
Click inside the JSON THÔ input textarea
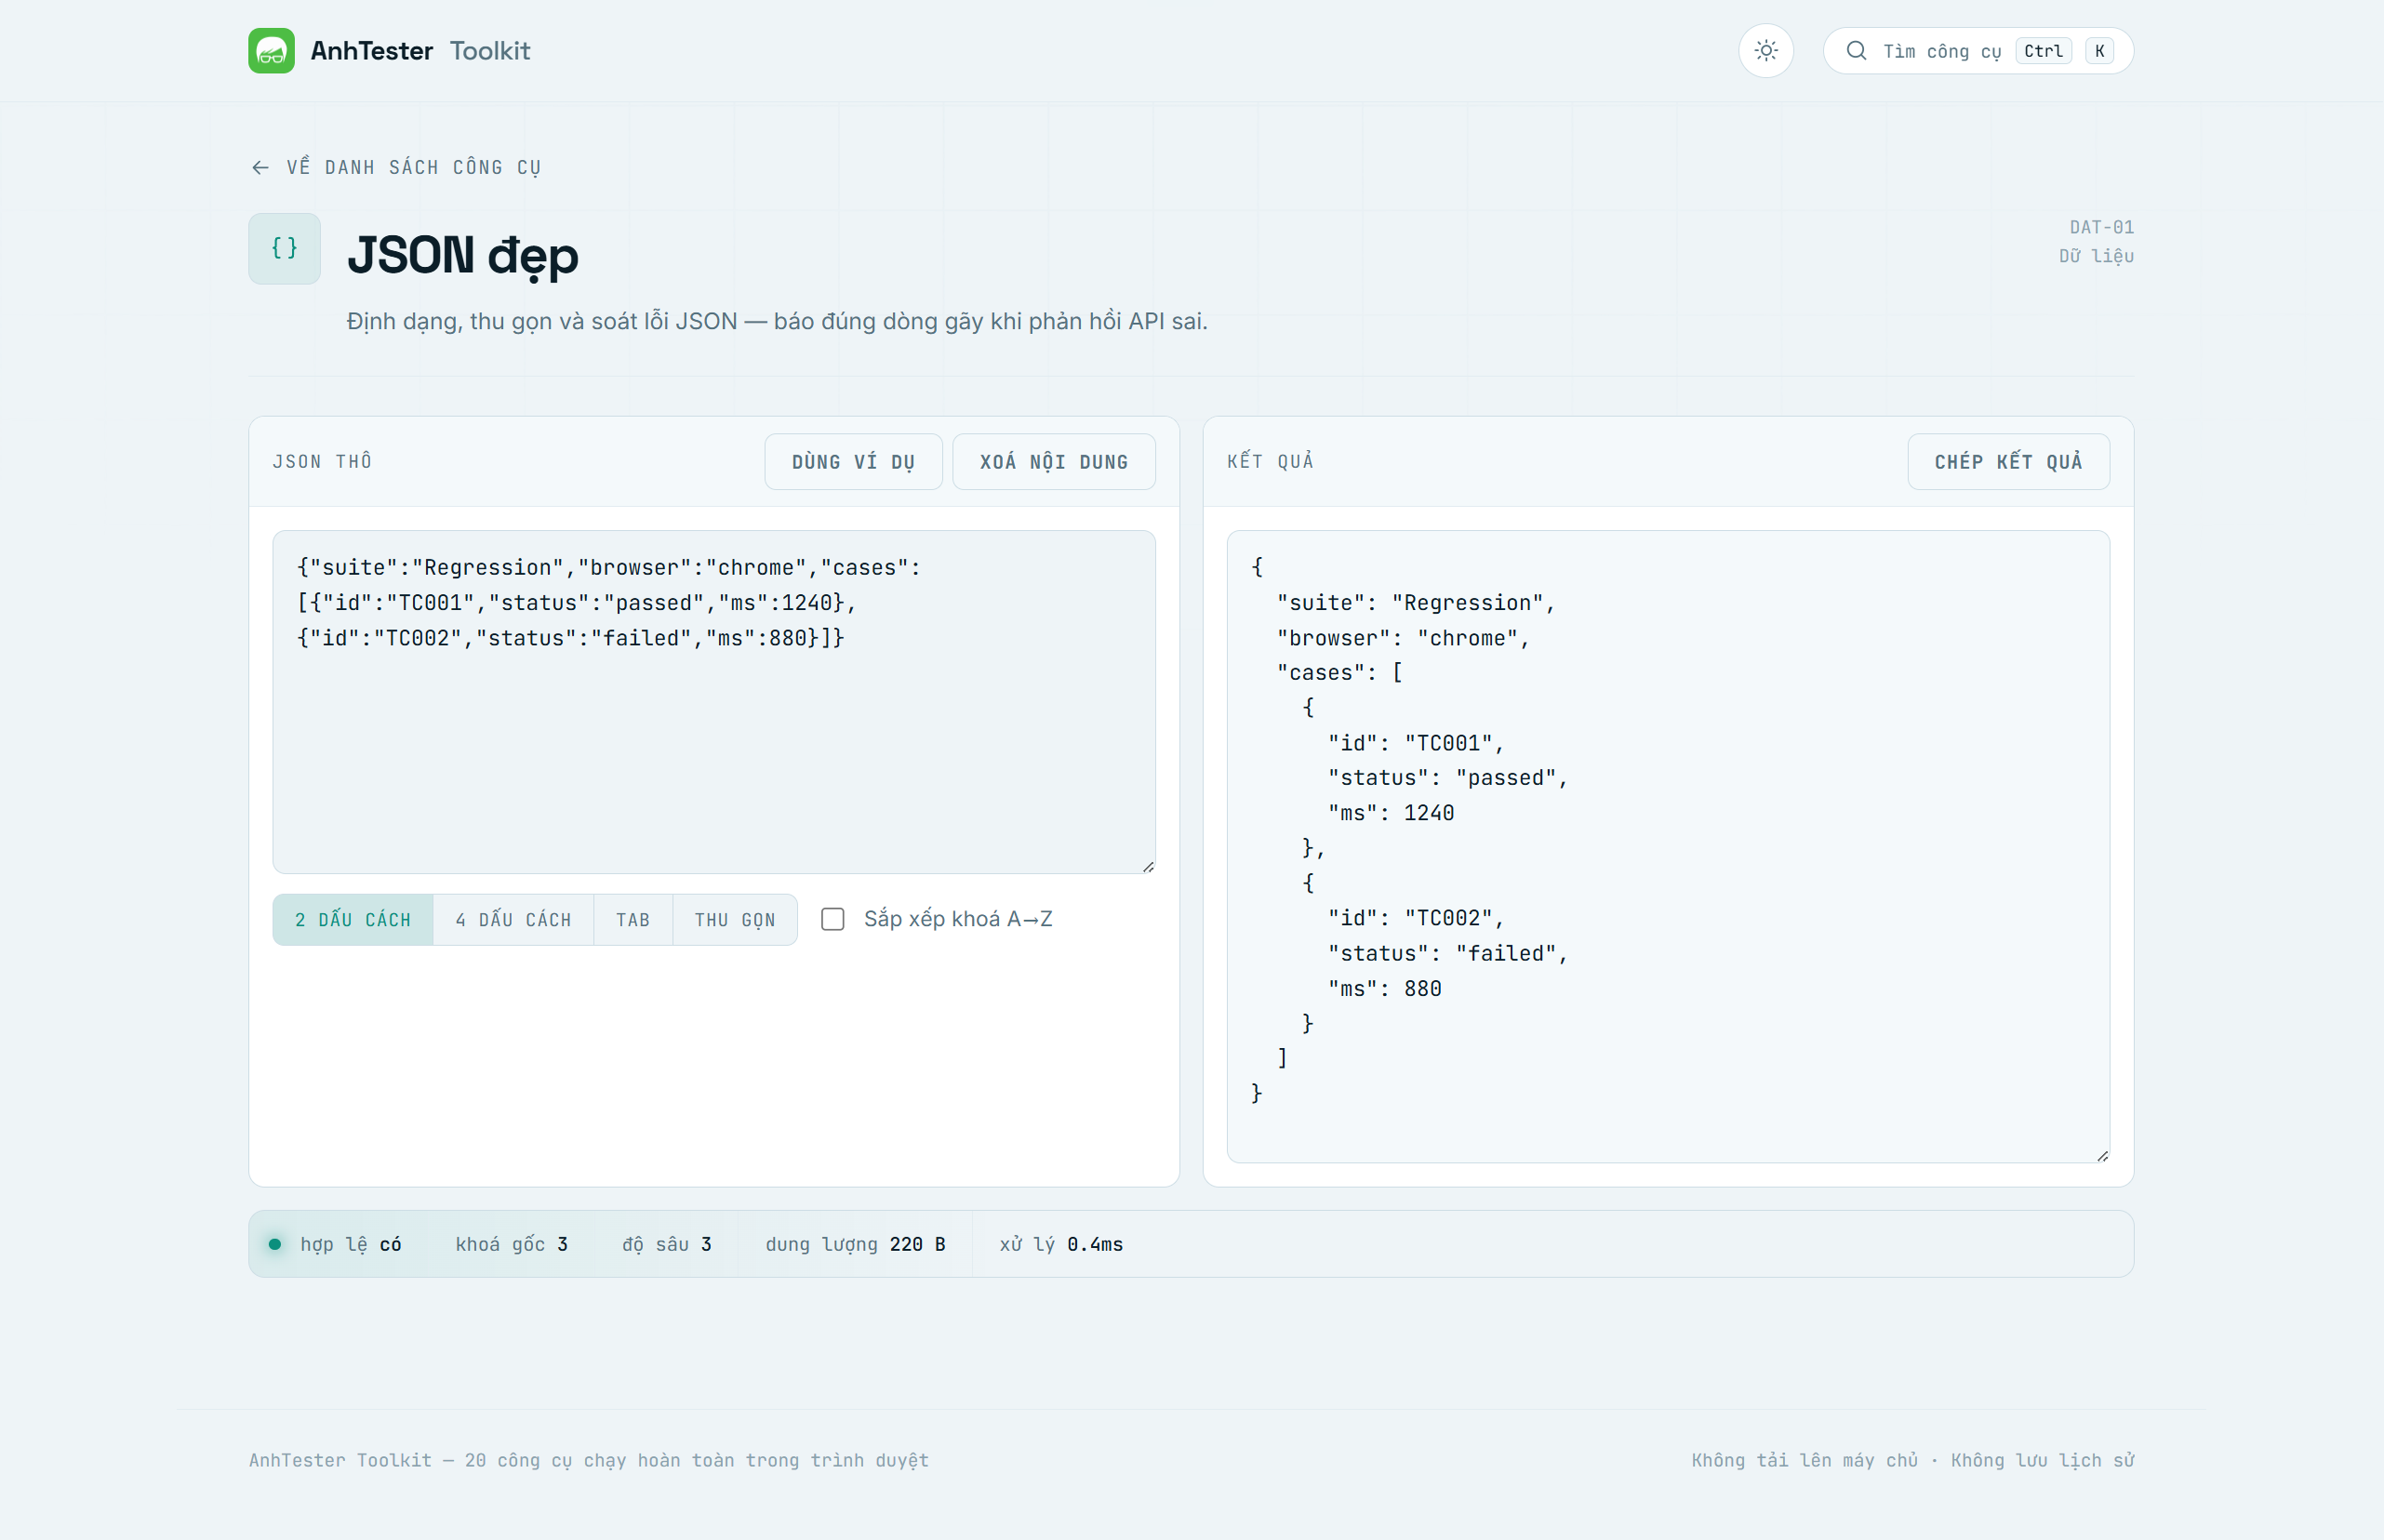coord(714,702)
